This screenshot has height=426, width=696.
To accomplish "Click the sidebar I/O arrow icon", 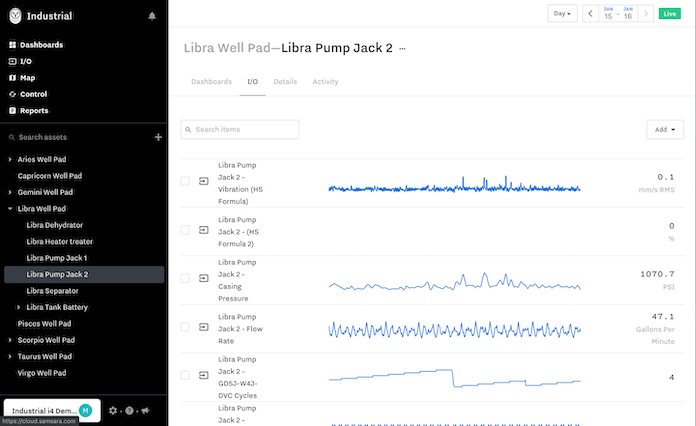I will pos(12,61).
